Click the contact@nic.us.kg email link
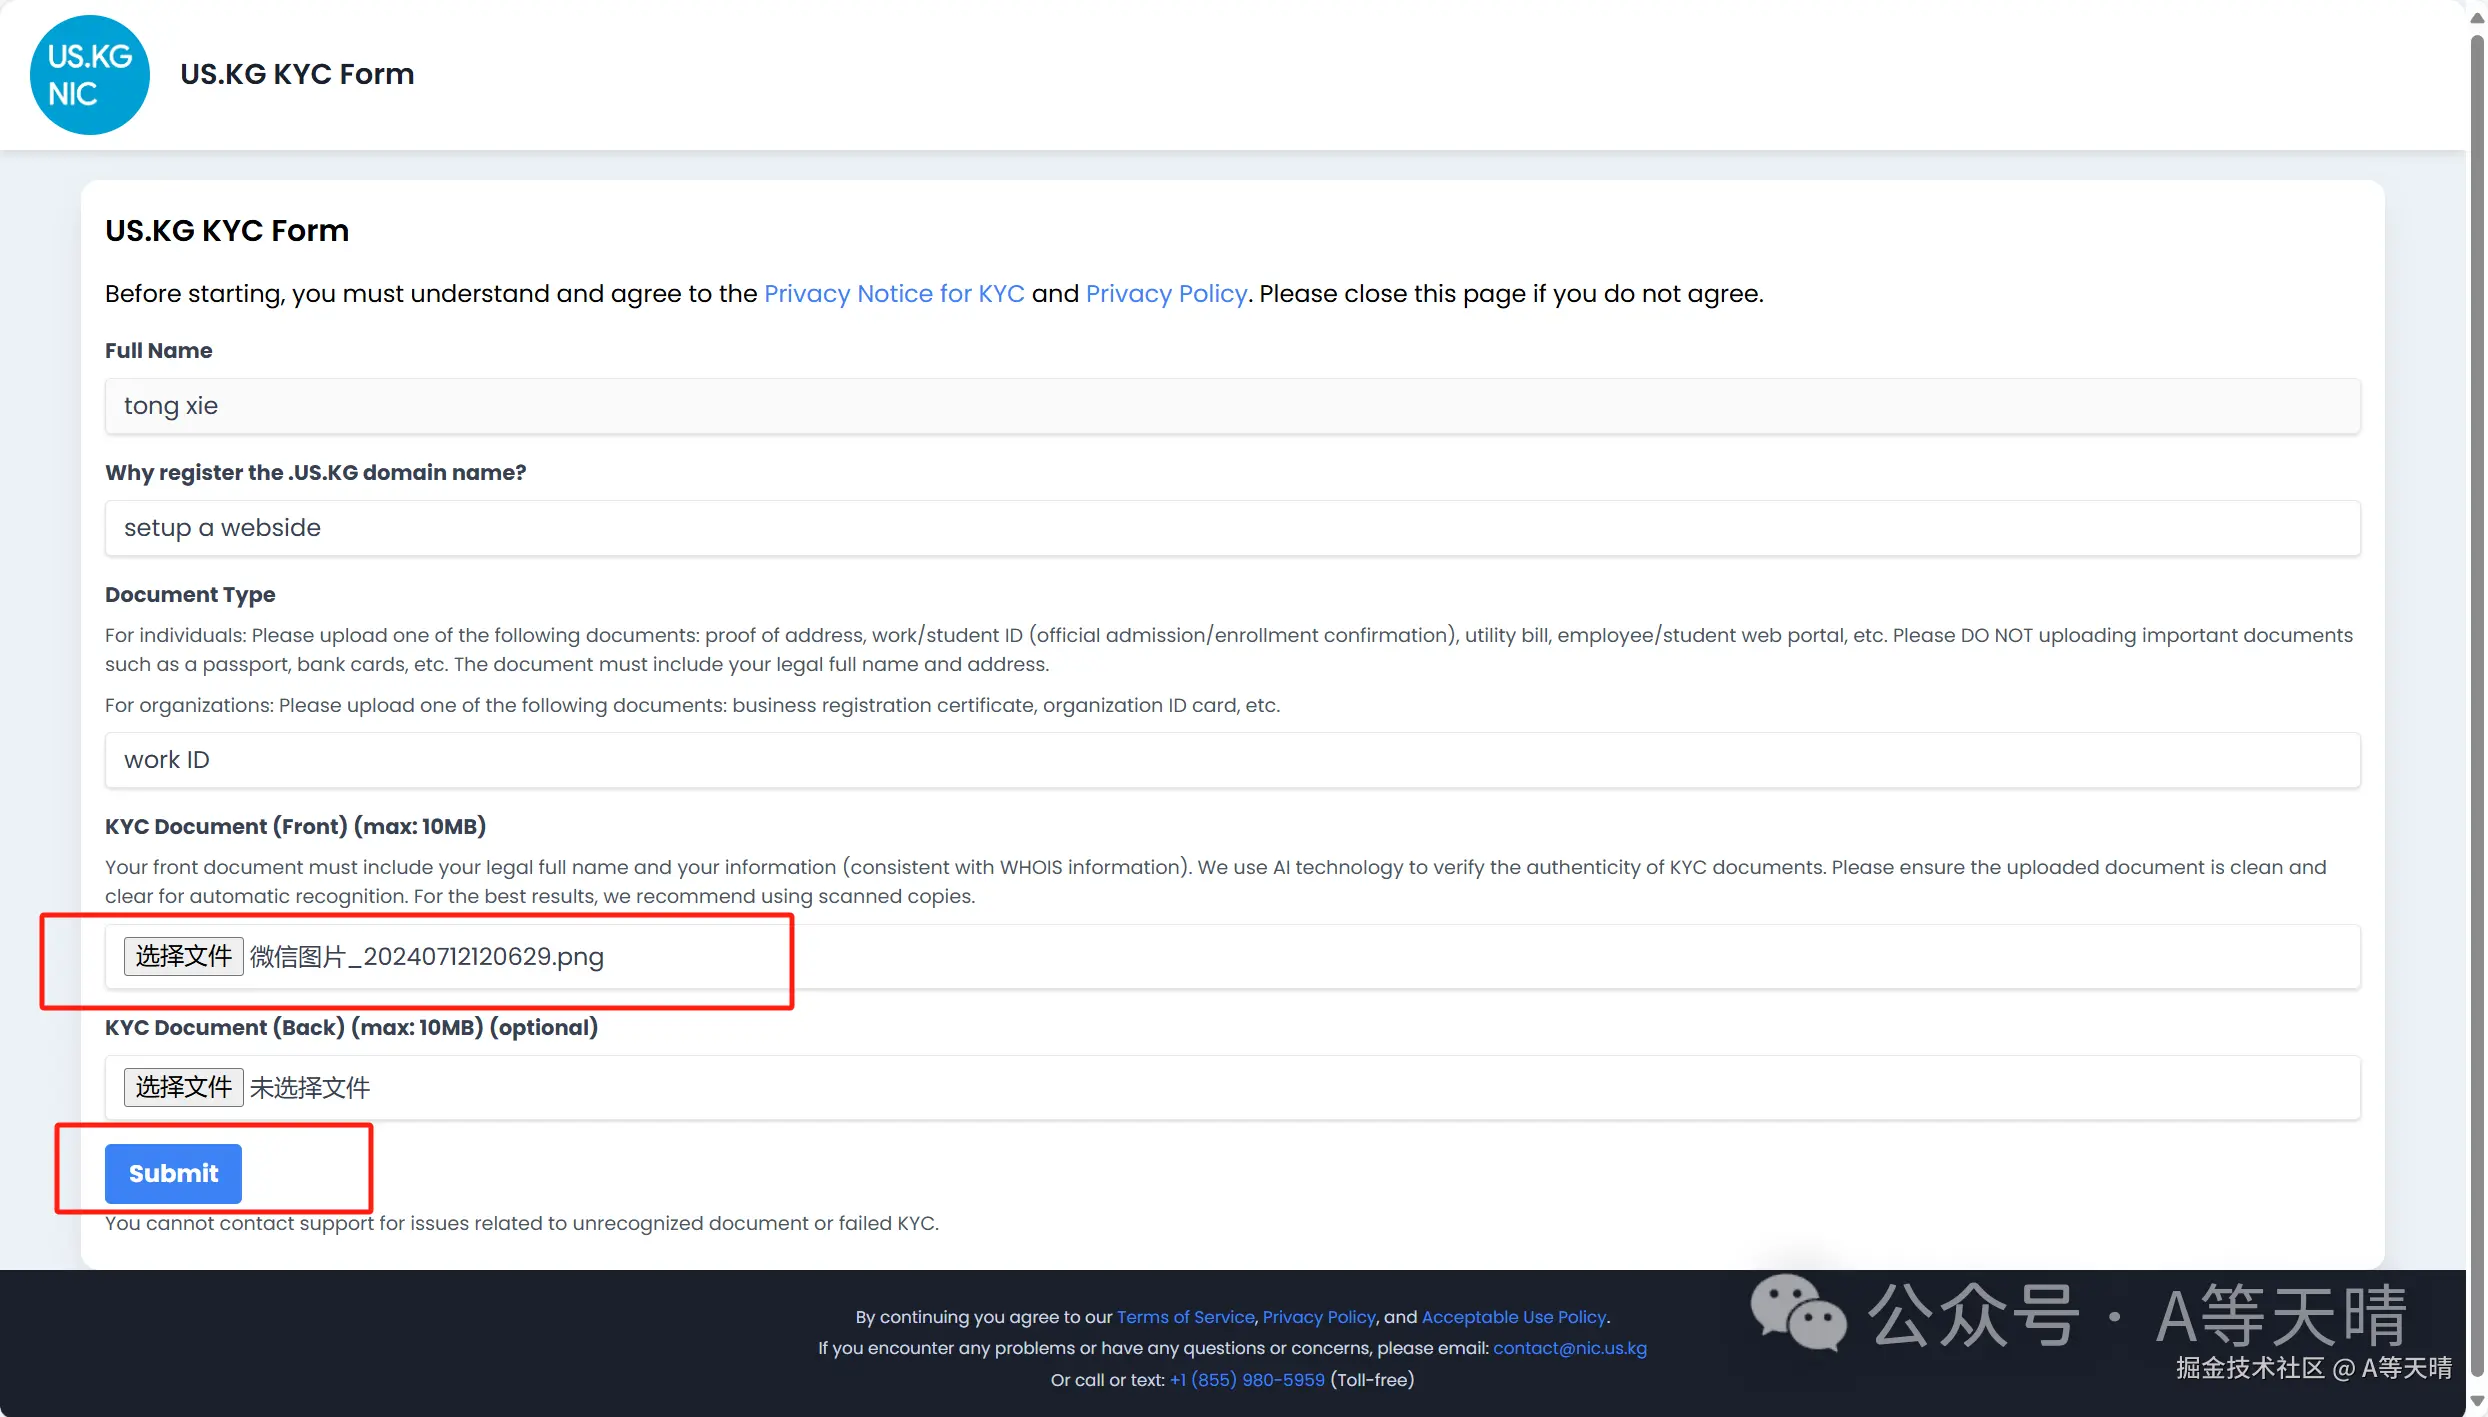Screen dimensions: 2488x1417 [1569, 1348]
